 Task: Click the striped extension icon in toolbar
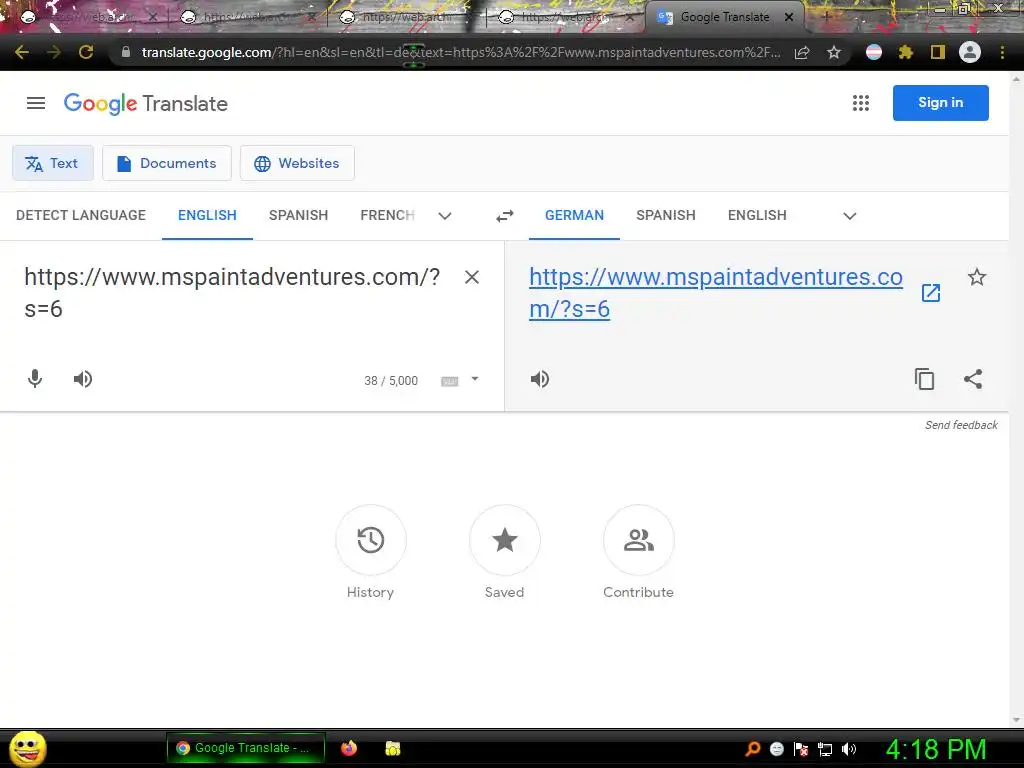[x=874, y=52]
